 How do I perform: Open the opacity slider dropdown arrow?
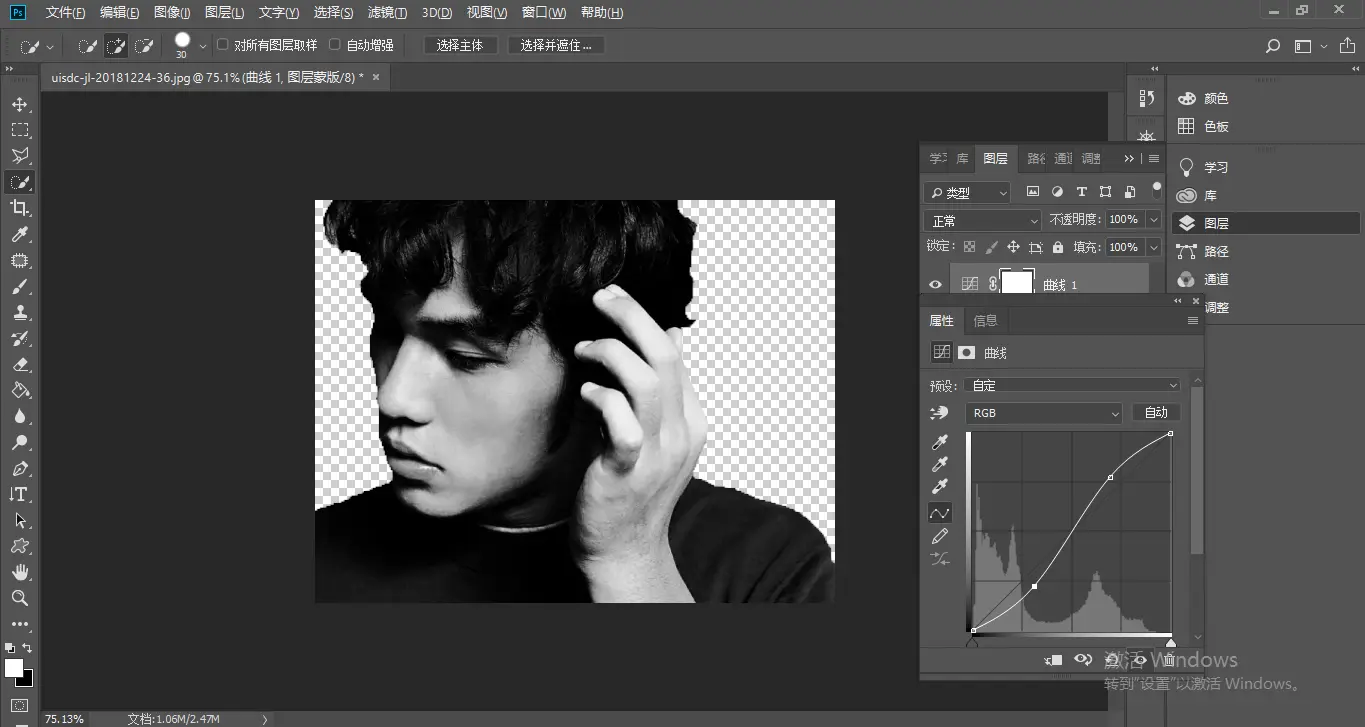click(x=1154, y=220)
